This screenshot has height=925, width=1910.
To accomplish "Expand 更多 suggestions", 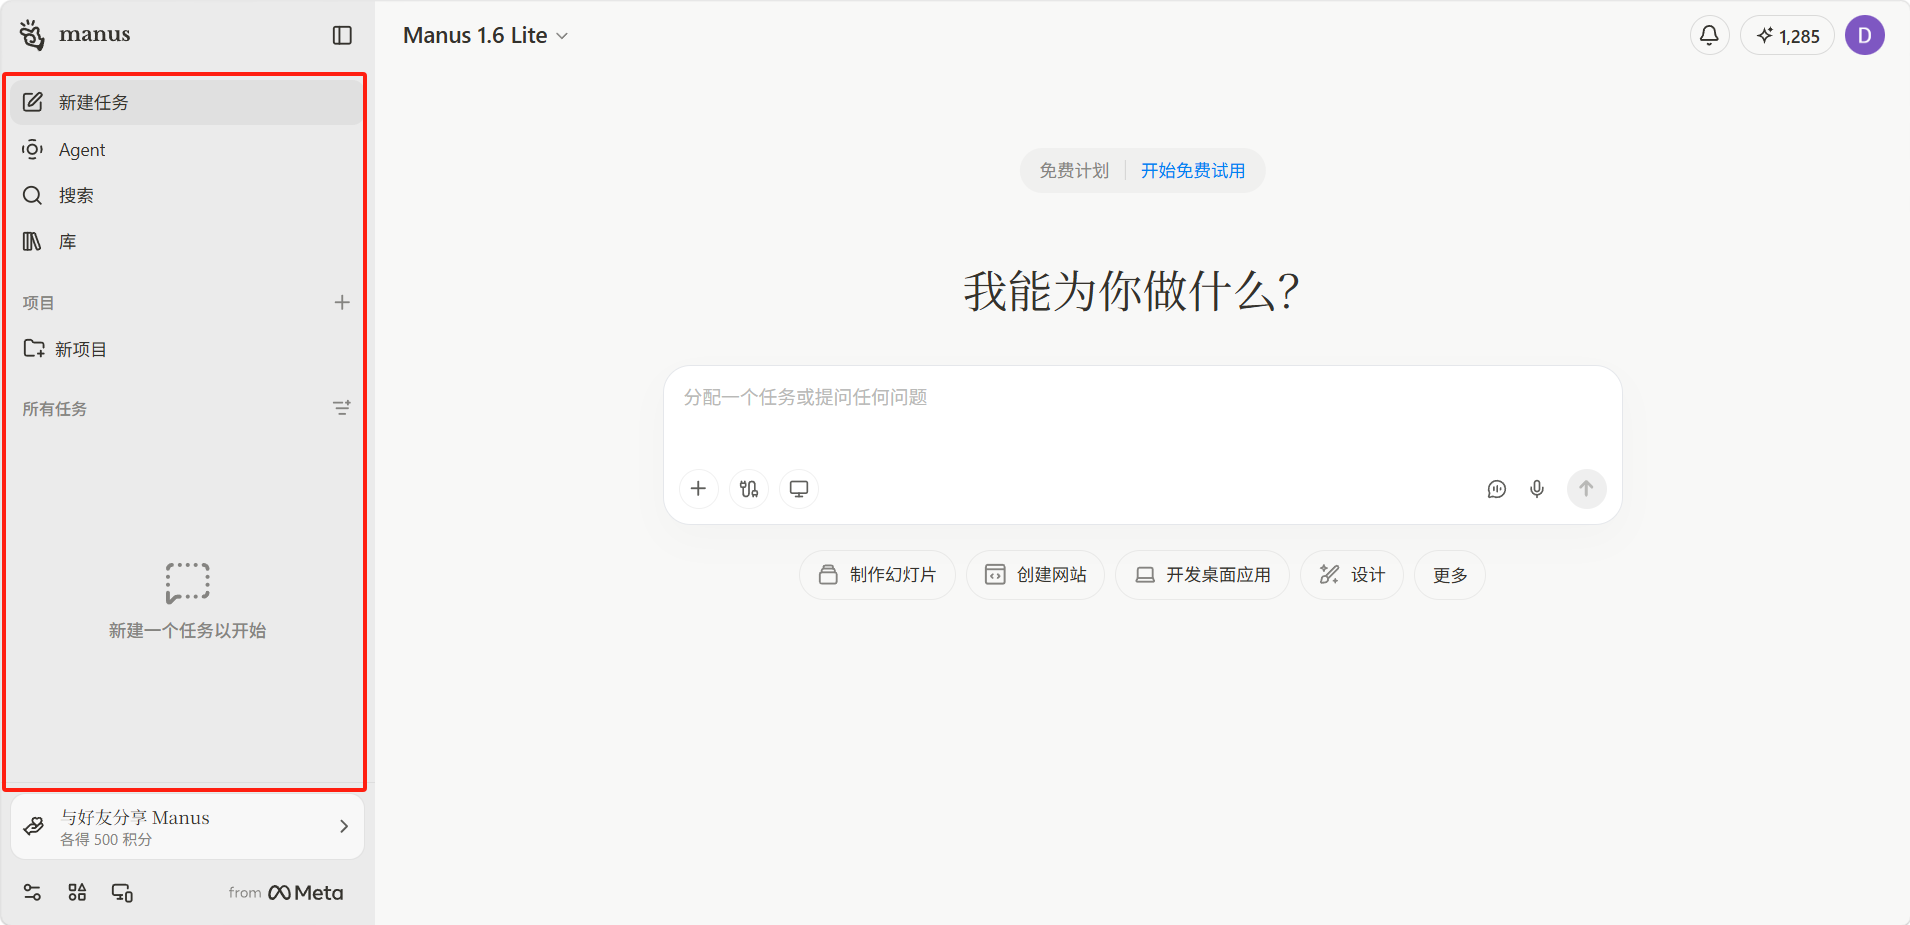I will 1449,575.
